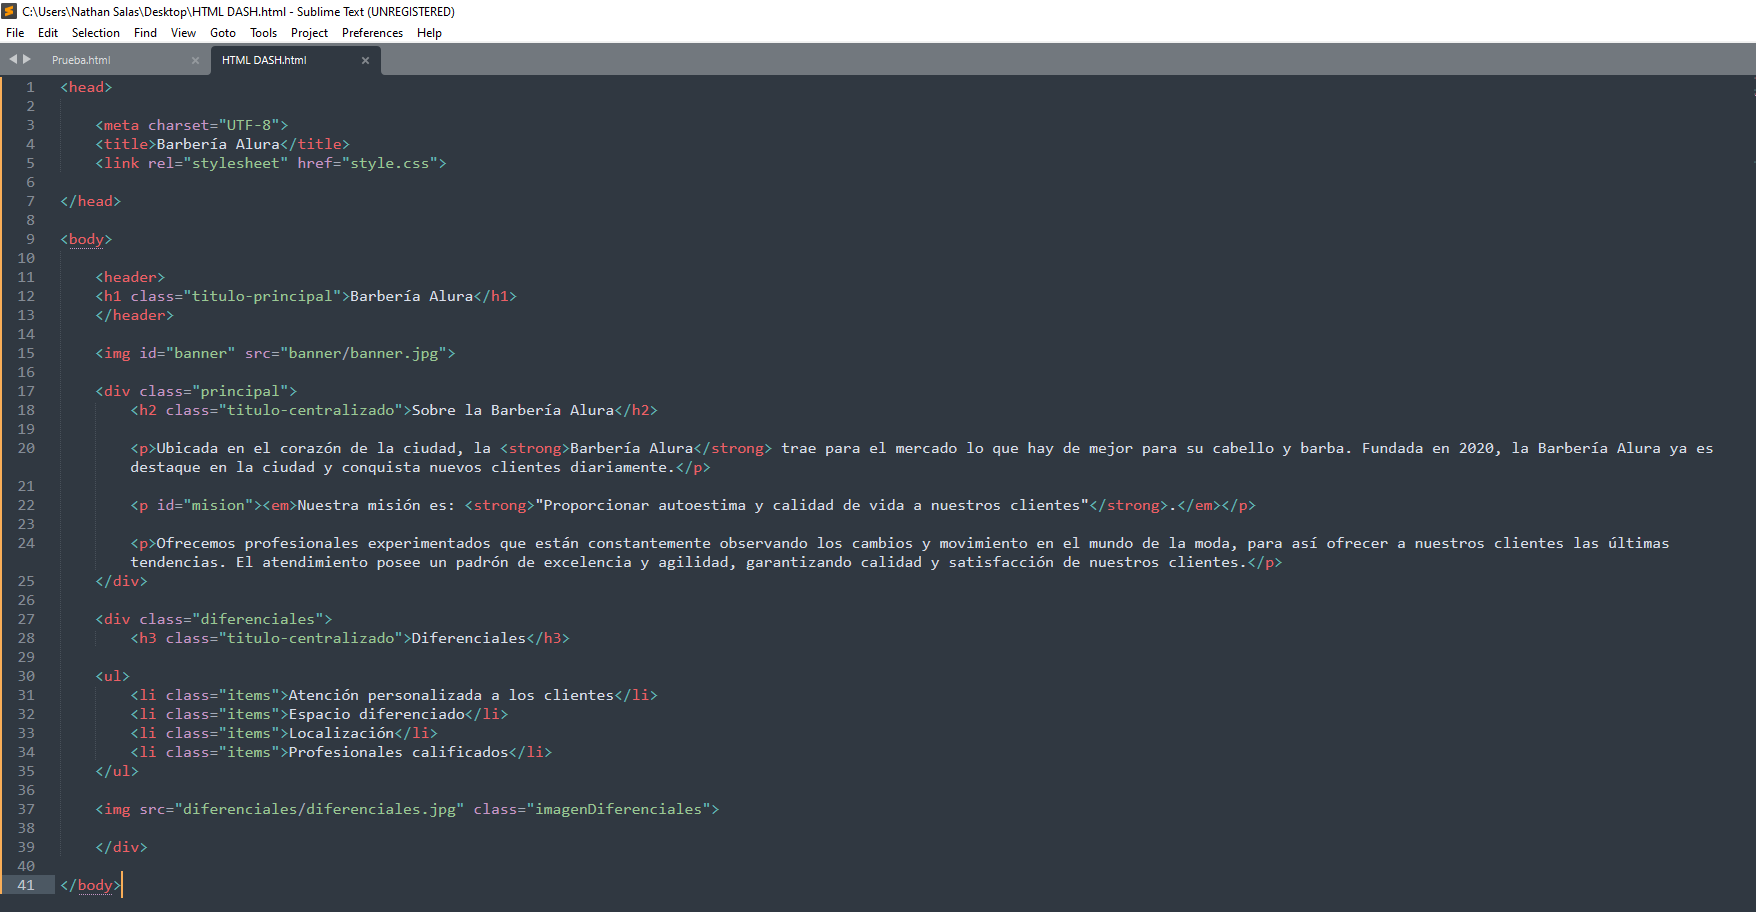Click the list item Atención personalizada a los clientes
1756x912 pixels.
click(451, 695)
